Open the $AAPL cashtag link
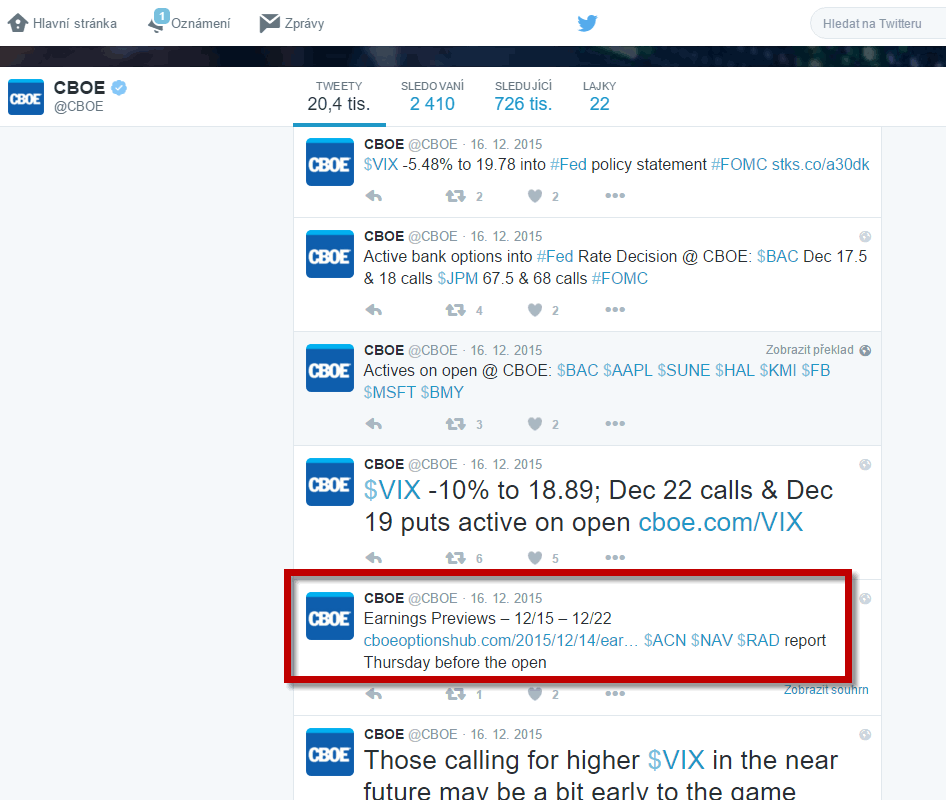Image resolution: width=946 pixels, height=800 pixels. [x=627, y=370]
